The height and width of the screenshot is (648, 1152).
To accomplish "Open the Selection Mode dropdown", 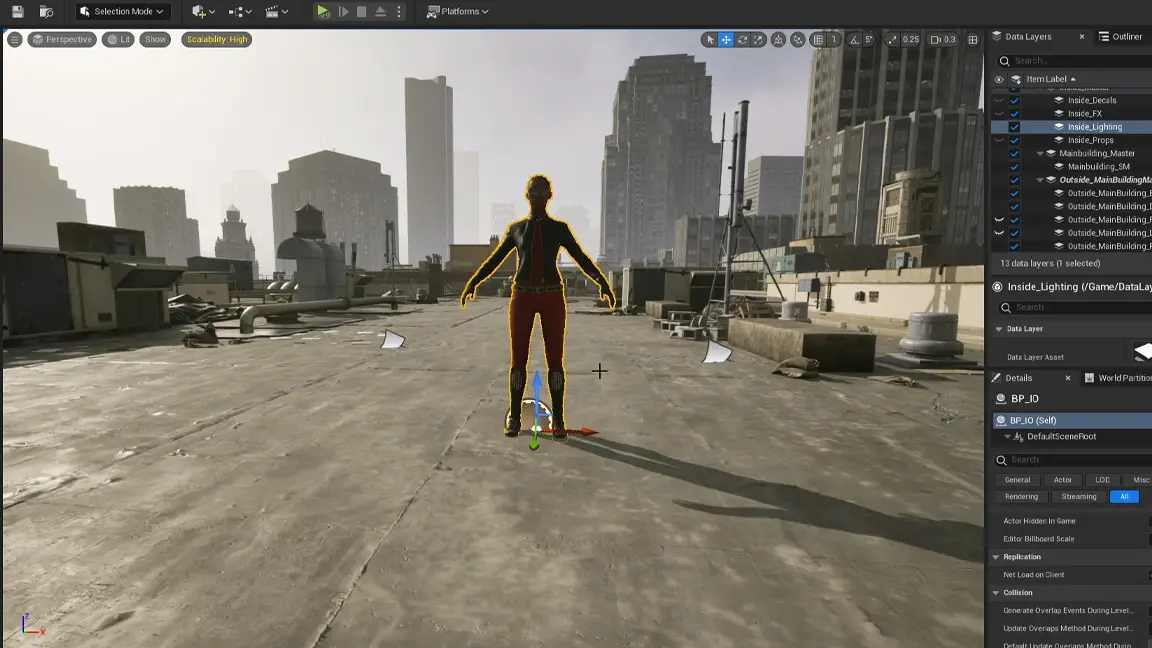I will [122, 12].
